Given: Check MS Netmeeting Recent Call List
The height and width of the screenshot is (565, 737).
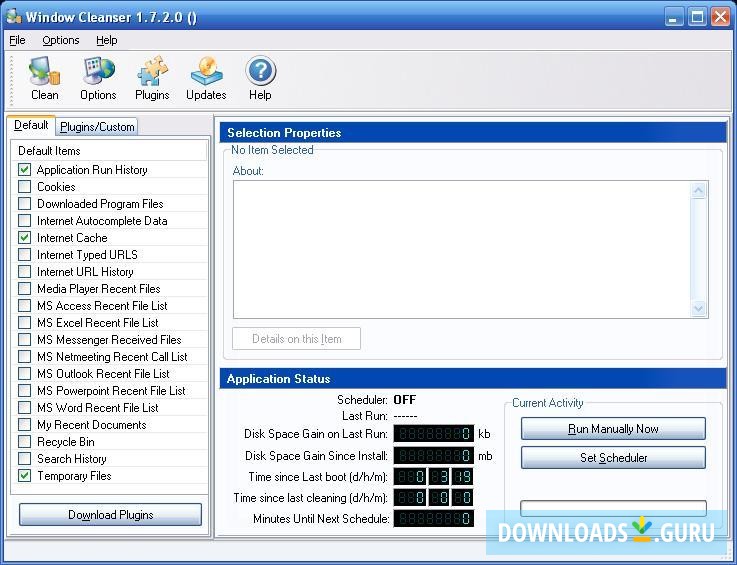Looking at the screenshot, I should [24, 357].
